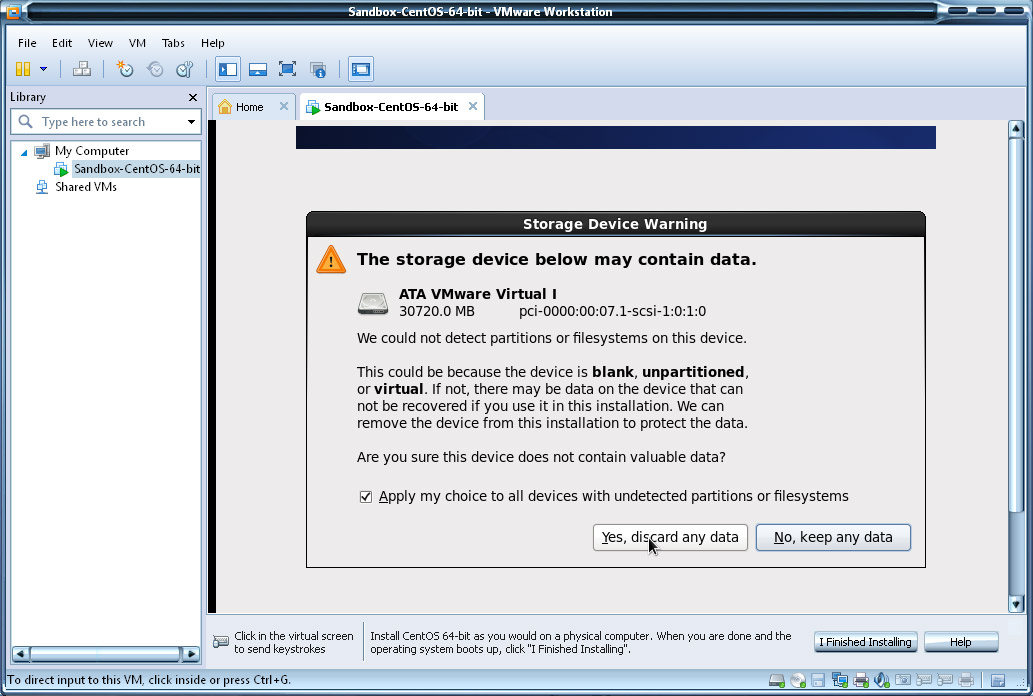This screenshot has width=1033, height=696.
Task: Open the File menu
Action: (x=27, y=43)
